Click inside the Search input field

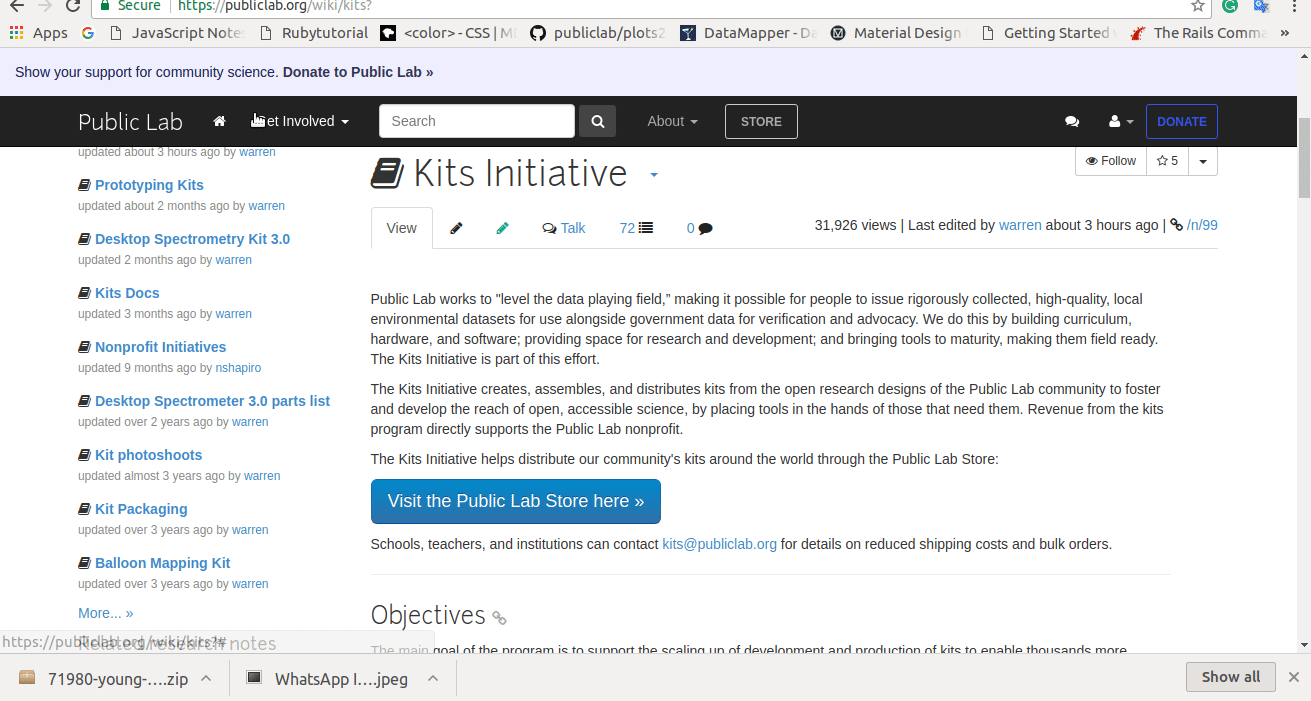coord(477,120)
